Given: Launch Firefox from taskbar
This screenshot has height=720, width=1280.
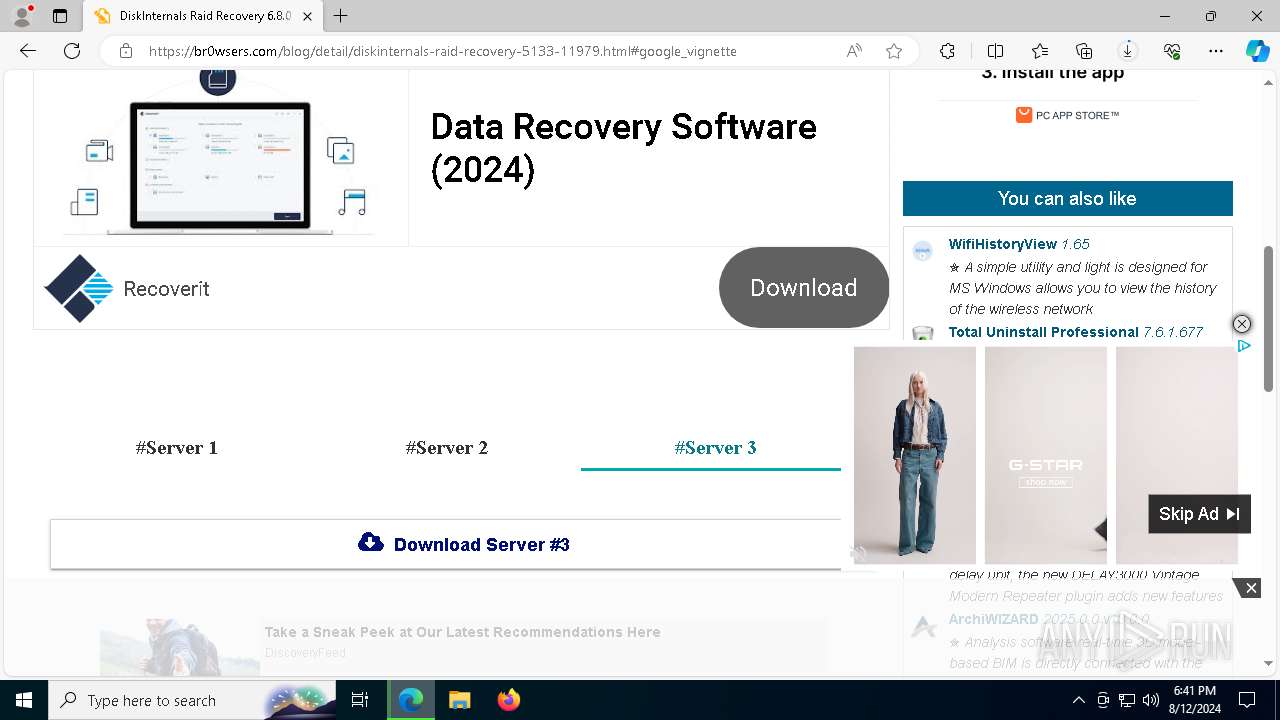Looking at the screenshot, I should 509,700.
